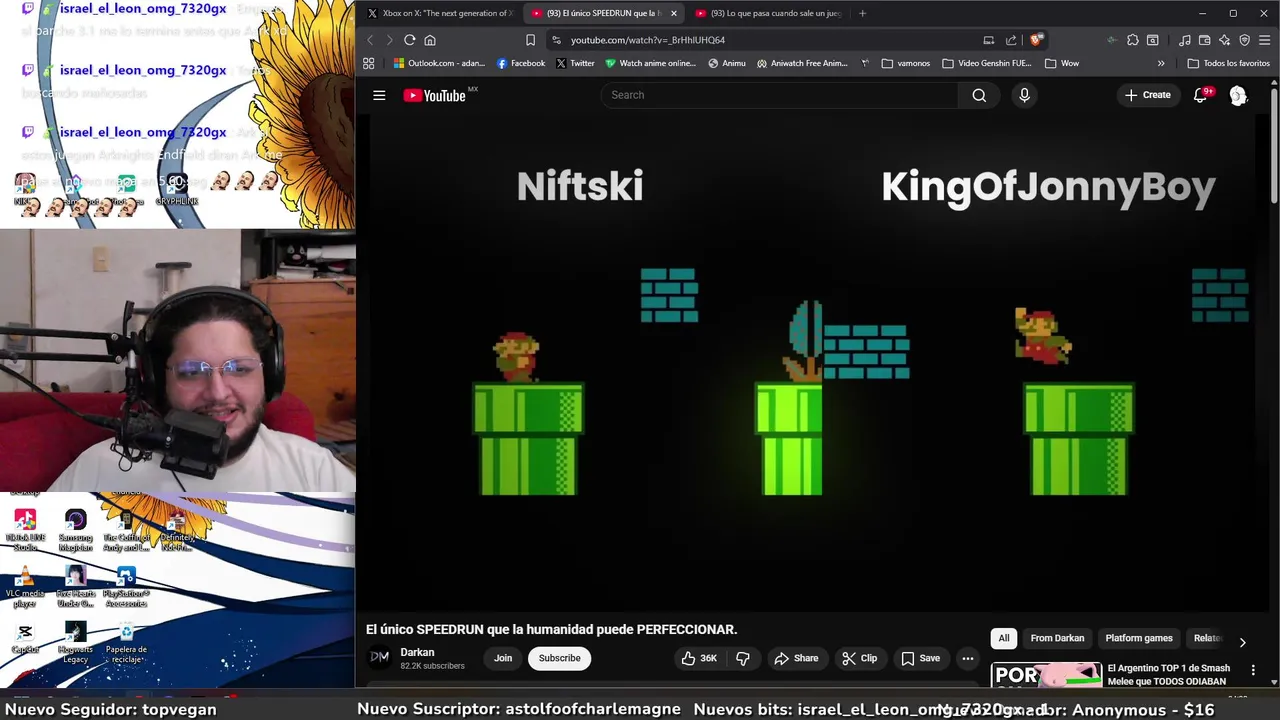This screenshot has height=720, width=1280.
Task: Go to the YouTube home logo
Action: pyautogui.click(x=434, y=95)
